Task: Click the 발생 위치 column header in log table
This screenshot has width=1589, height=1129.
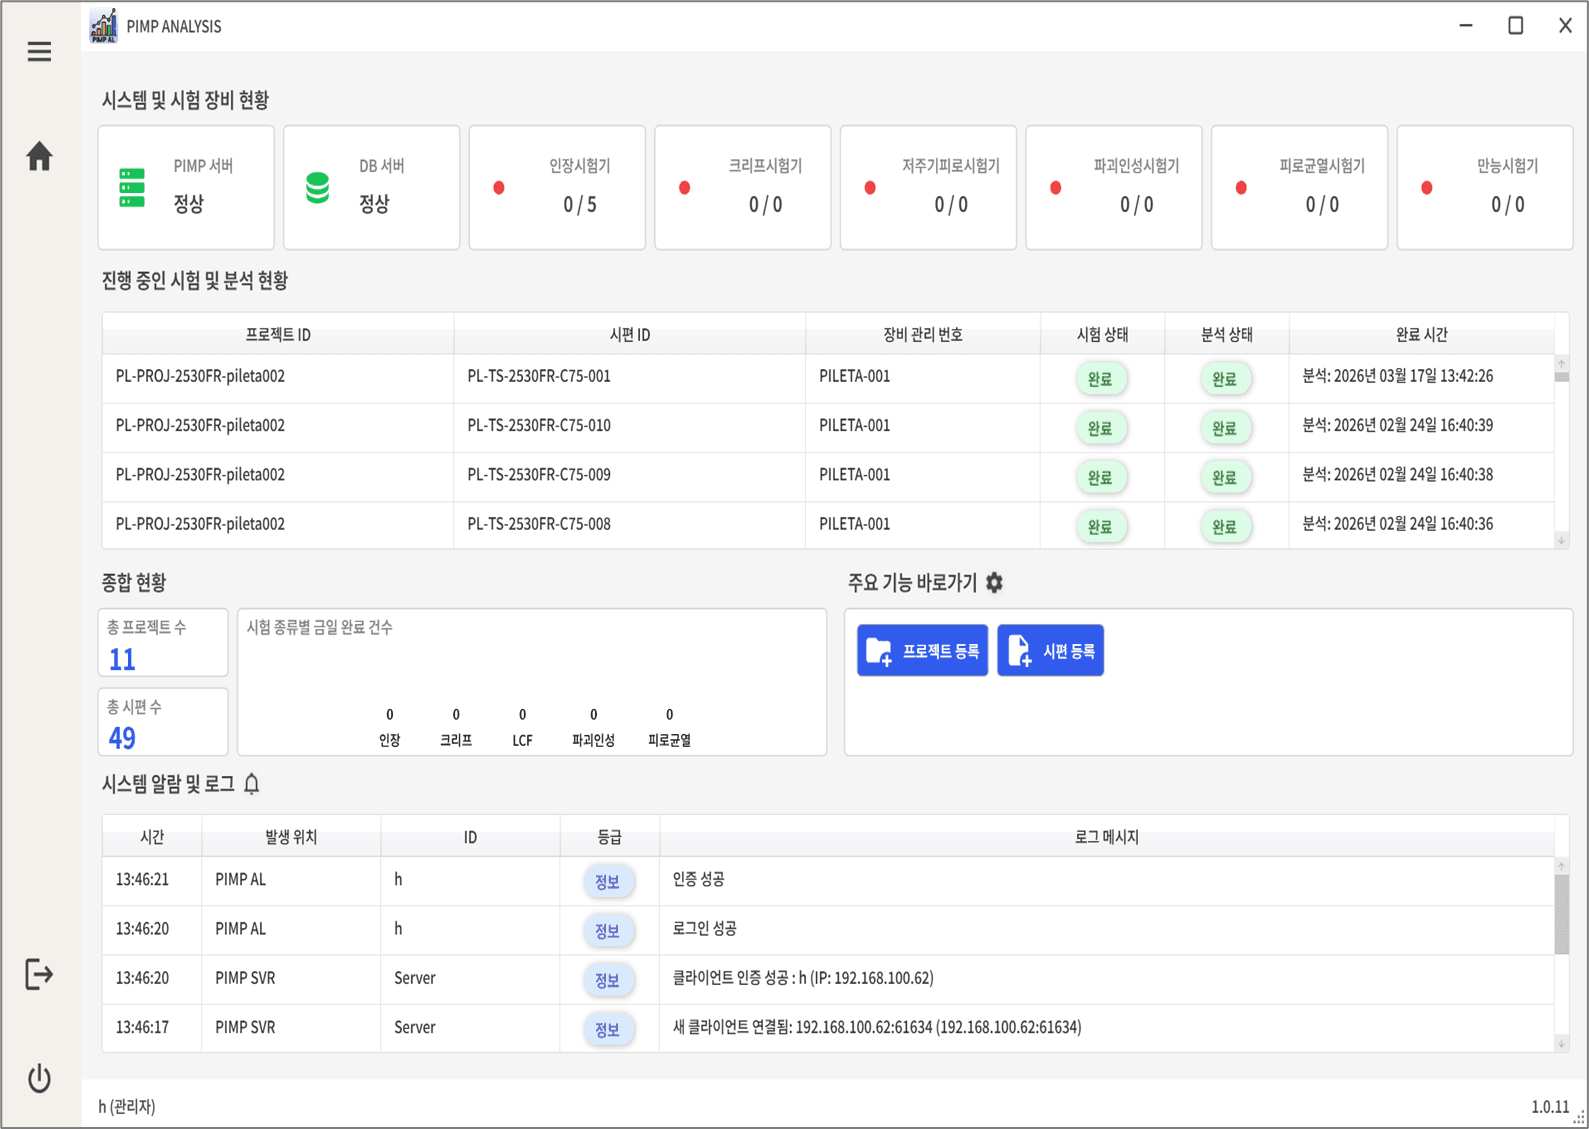Action: coord(291,837)
